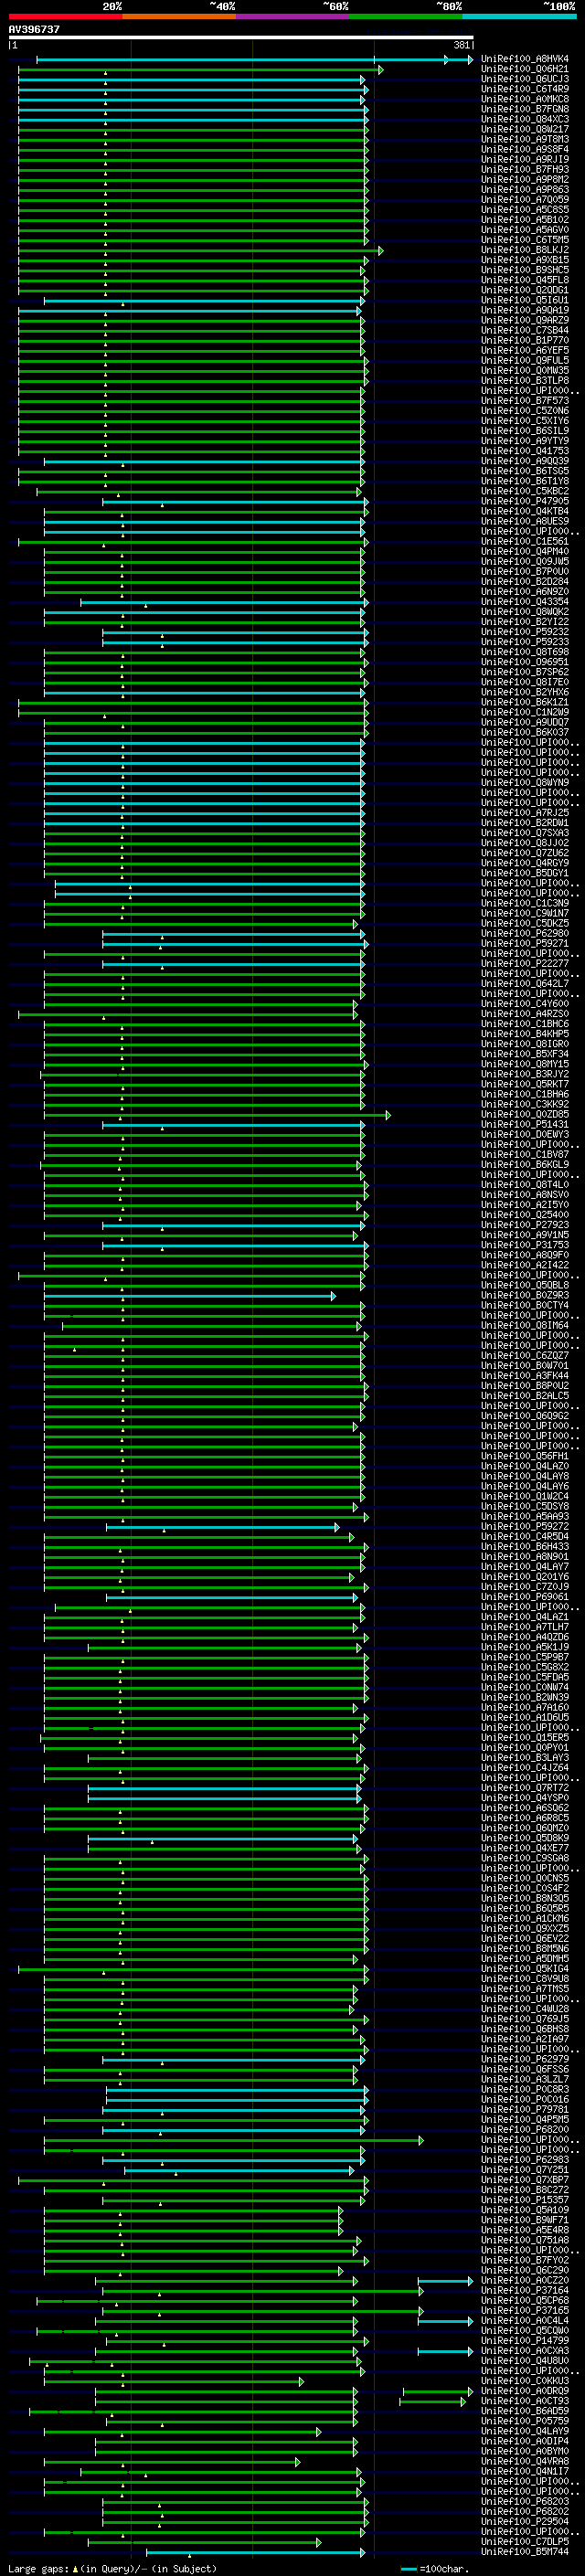Image resolution: width=585 pixels, height=2576 pixels.
Task: Click hit label UniRef100_Q84XC3
Action: 525,119
